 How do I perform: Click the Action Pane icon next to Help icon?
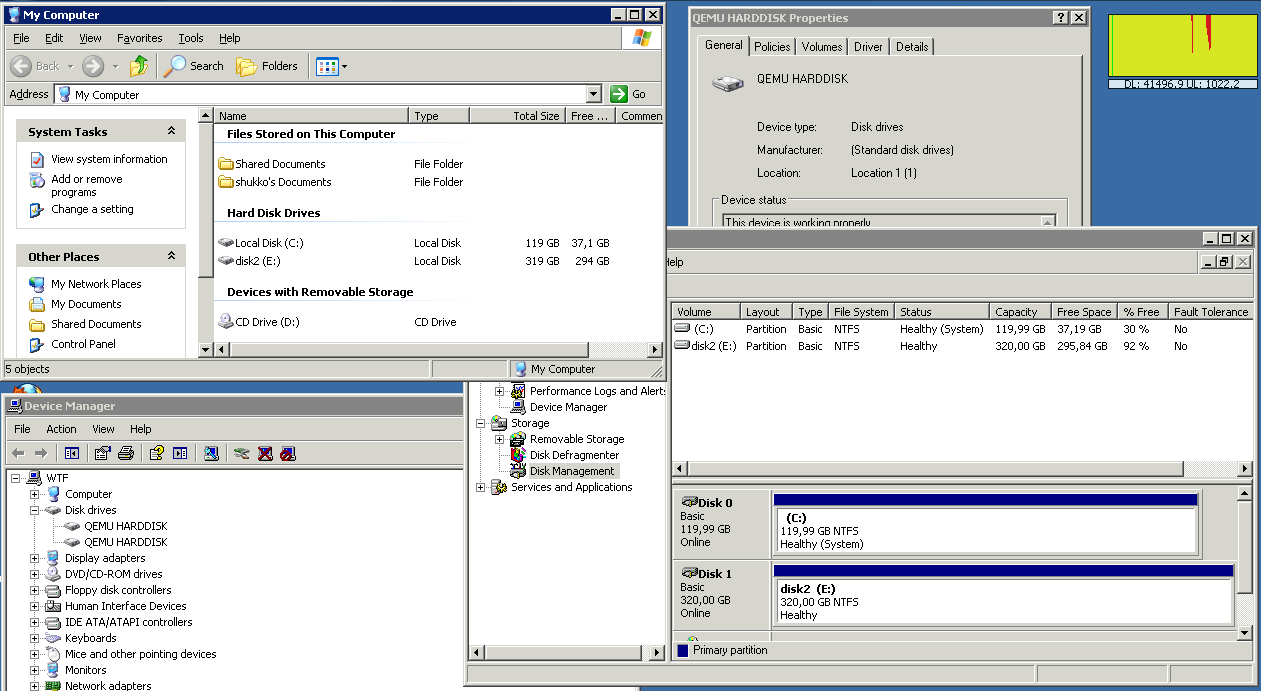point(180,453)
